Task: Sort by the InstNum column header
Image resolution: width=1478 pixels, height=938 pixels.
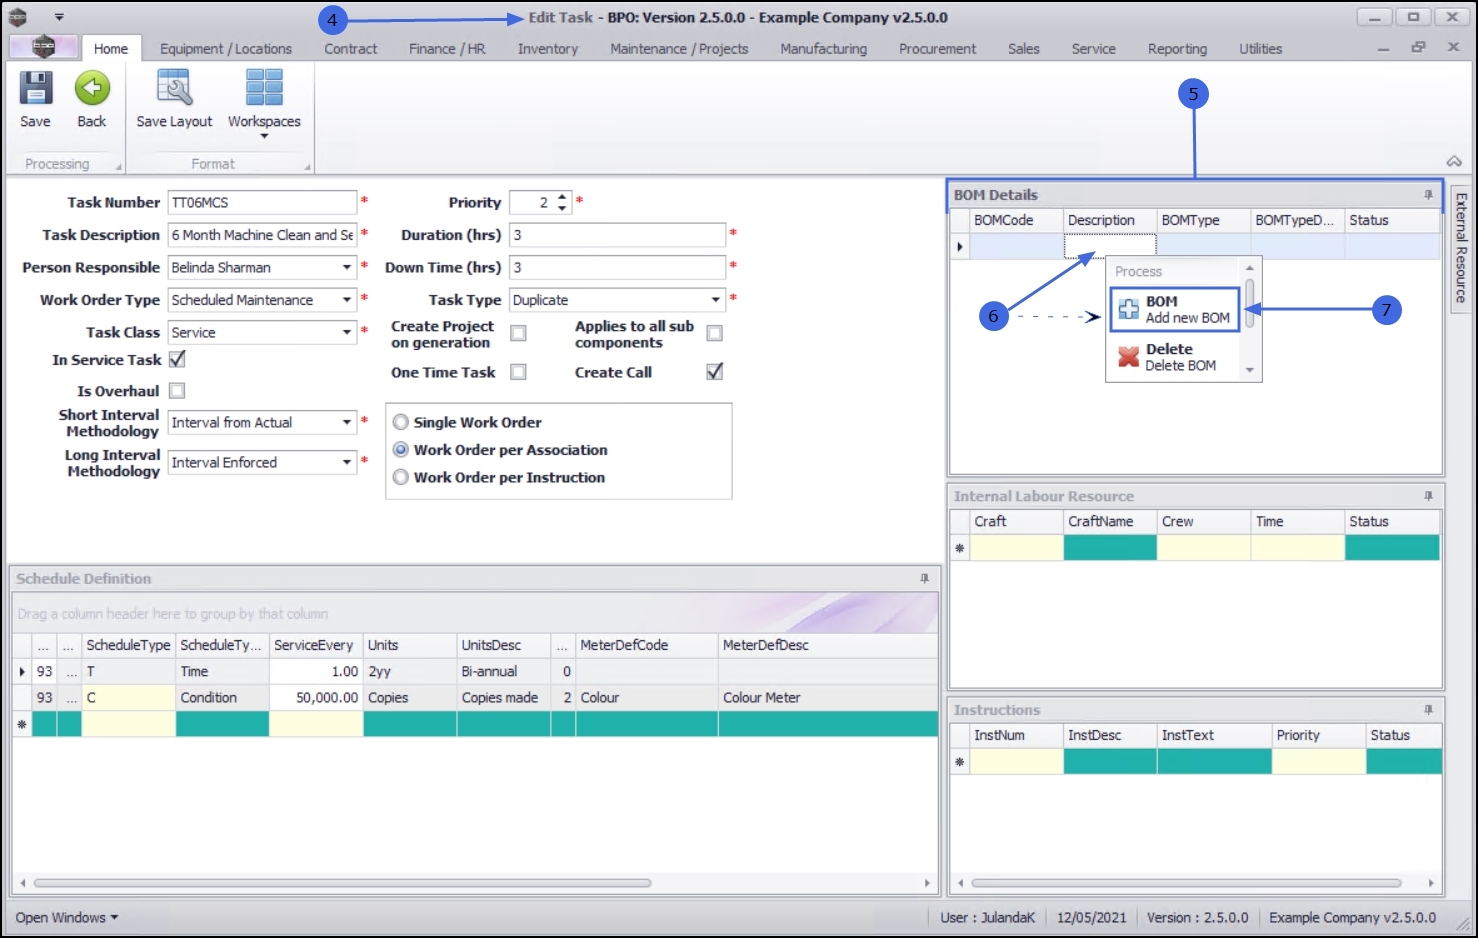Action: click(x=1016, y=735)
